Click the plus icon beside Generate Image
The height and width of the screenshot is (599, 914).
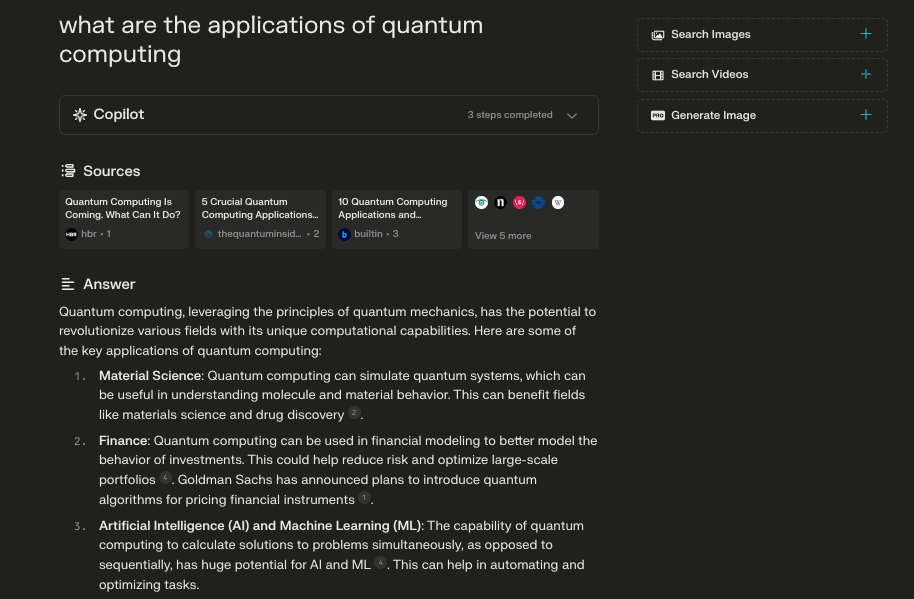click(x=866, y=115)
